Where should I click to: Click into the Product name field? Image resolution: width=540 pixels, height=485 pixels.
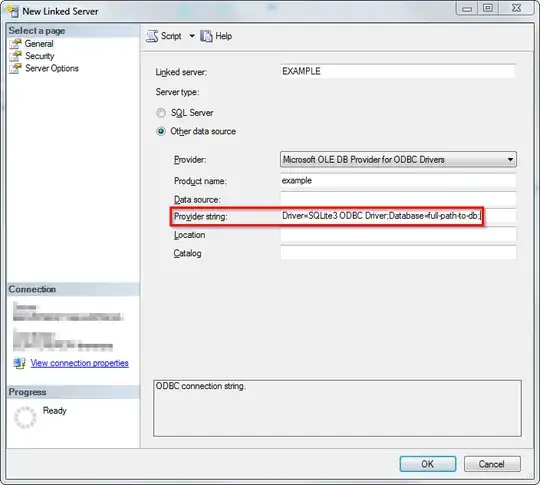coord(398,180)
